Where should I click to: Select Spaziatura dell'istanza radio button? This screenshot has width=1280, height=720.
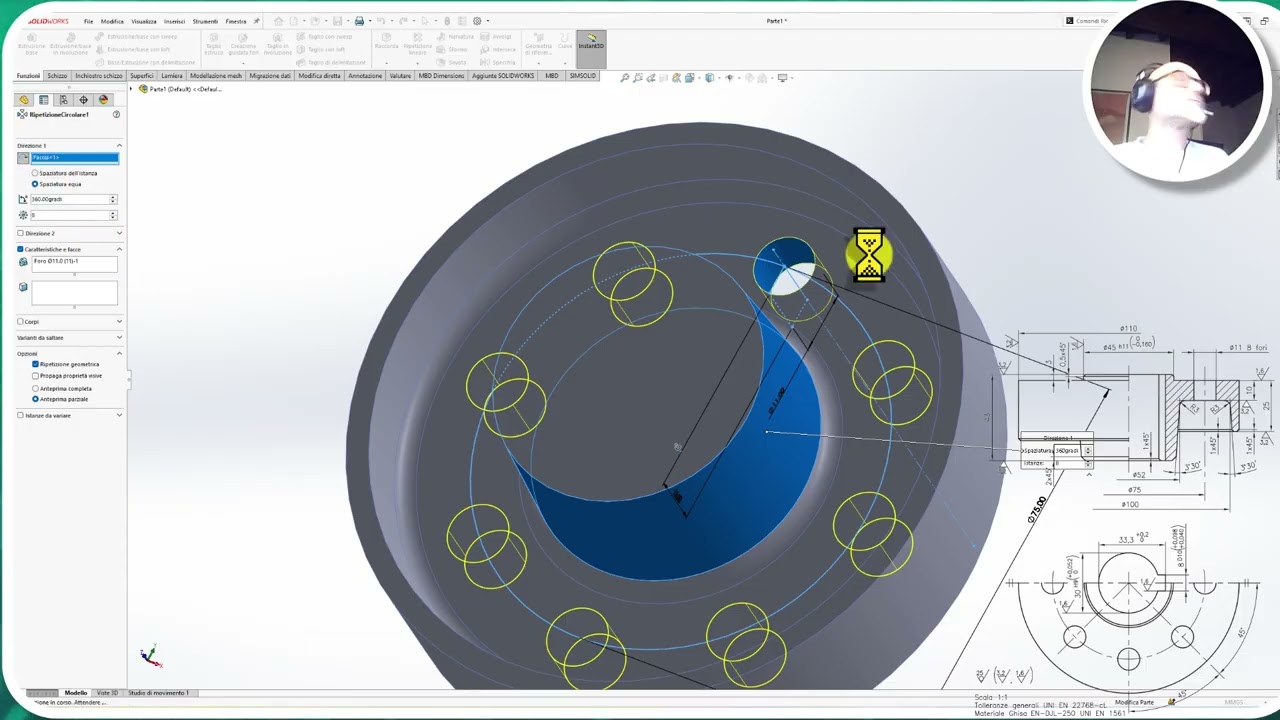35,173
